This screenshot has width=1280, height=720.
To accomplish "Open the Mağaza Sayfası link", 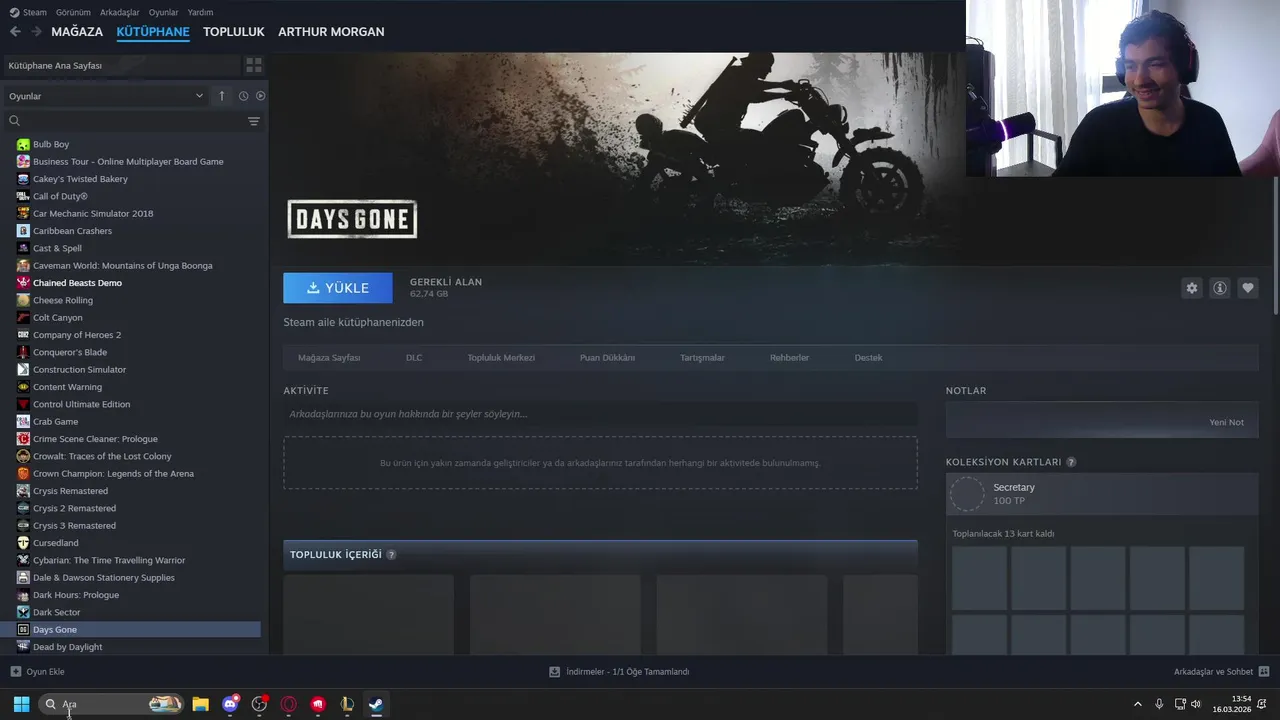I will click(329, 358).
